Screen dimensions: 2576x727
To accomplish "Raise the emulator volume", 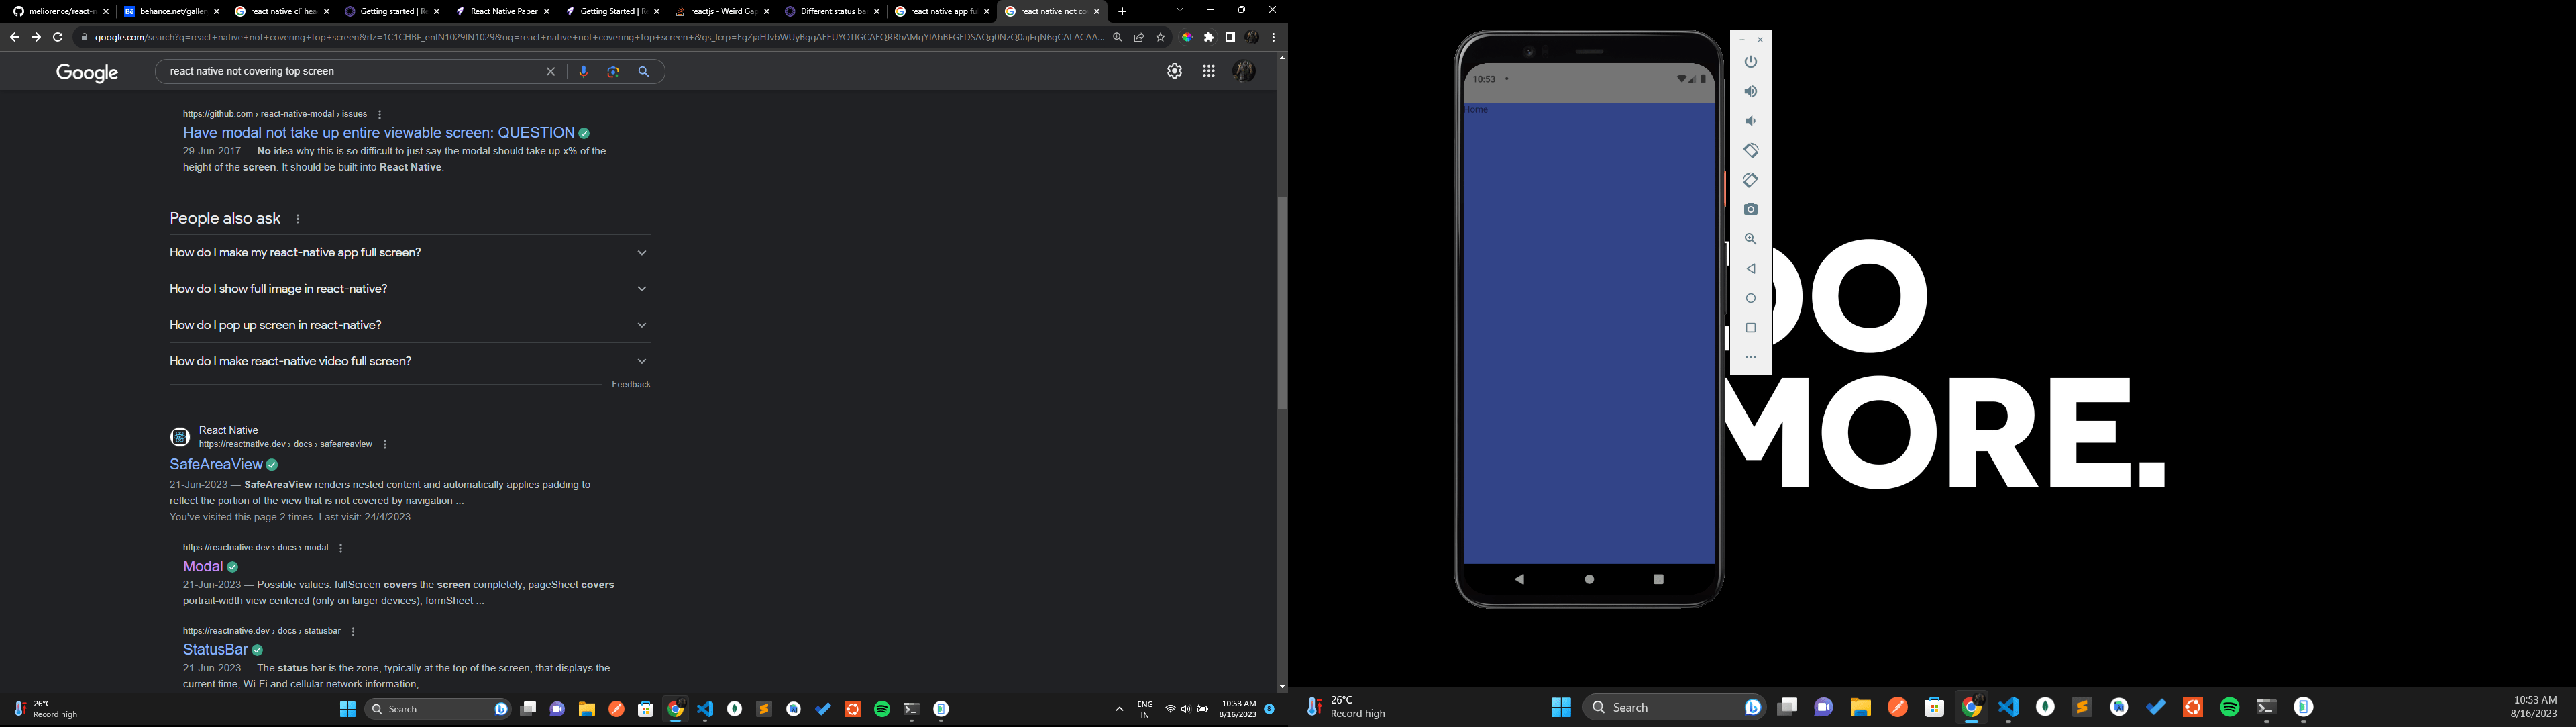I will point(1750,92).
